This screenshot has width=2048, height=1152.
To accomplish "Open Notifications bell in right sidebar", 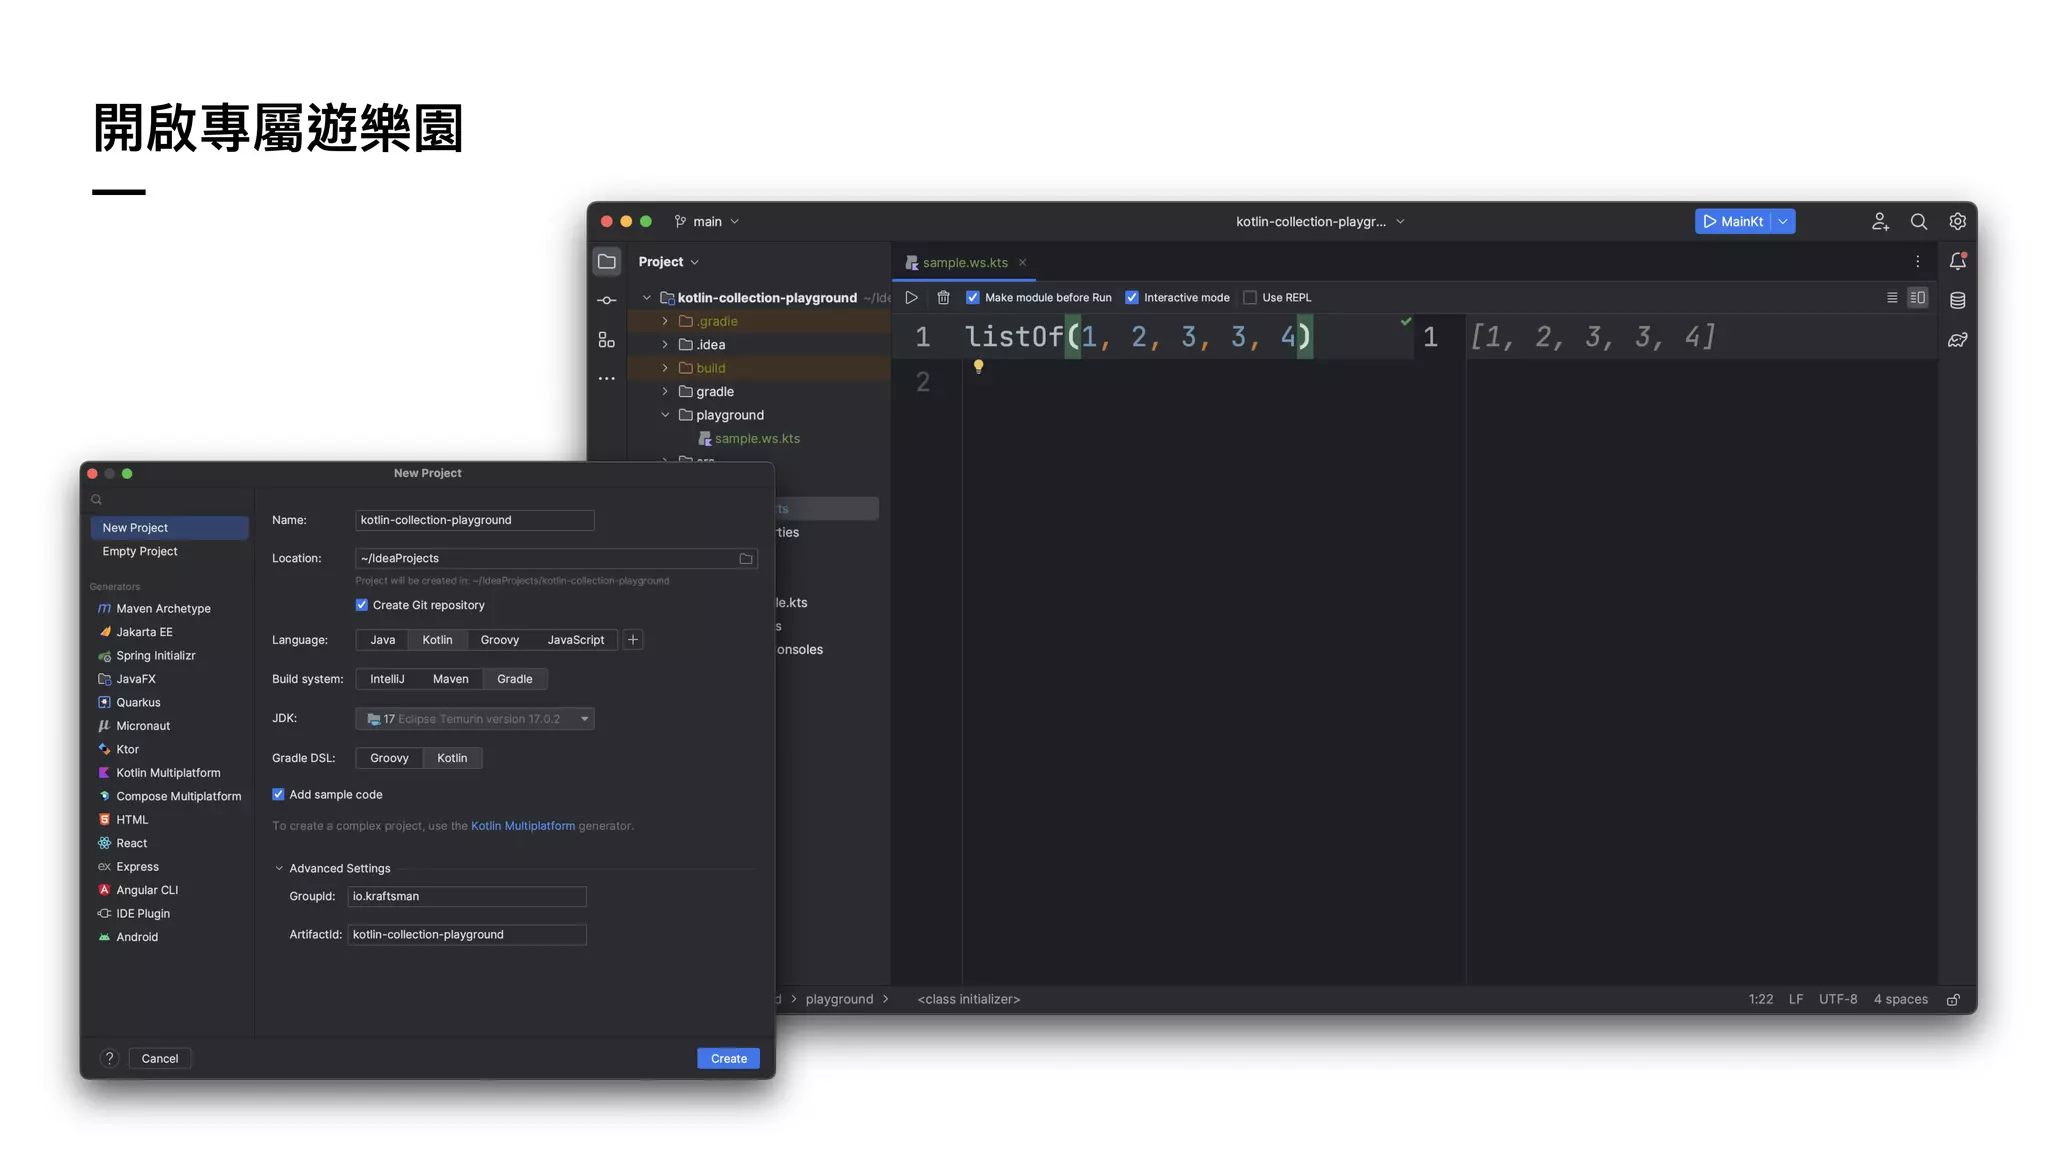I will [x=1957, y=261].
